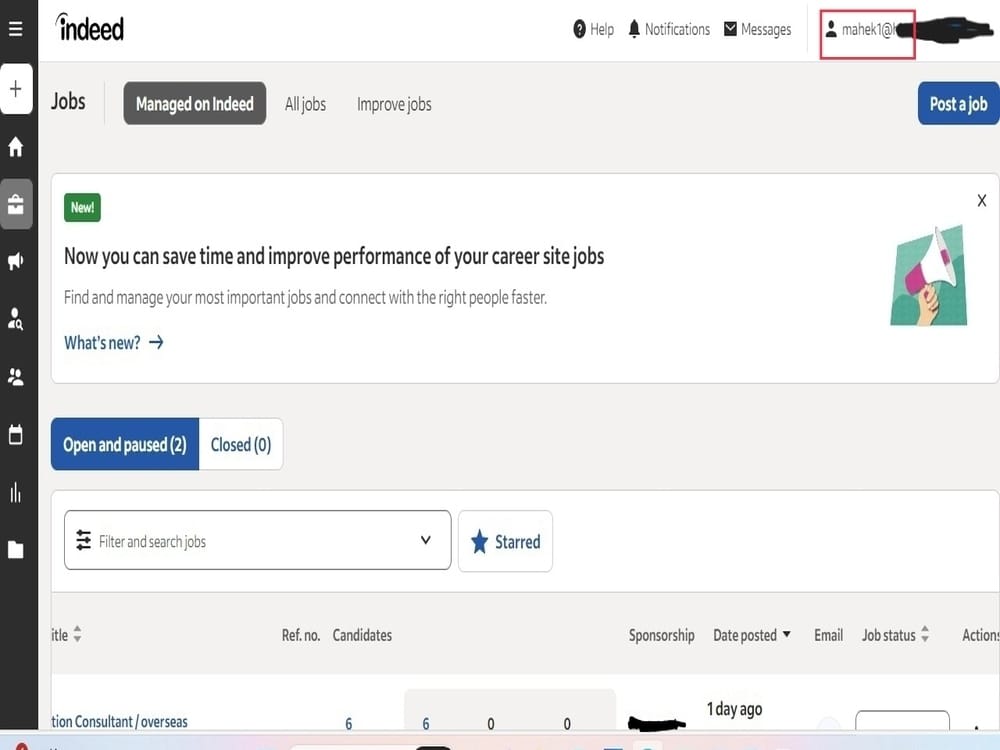Open Help in the top bar
1000x750 pixels.
pos(593,29)
